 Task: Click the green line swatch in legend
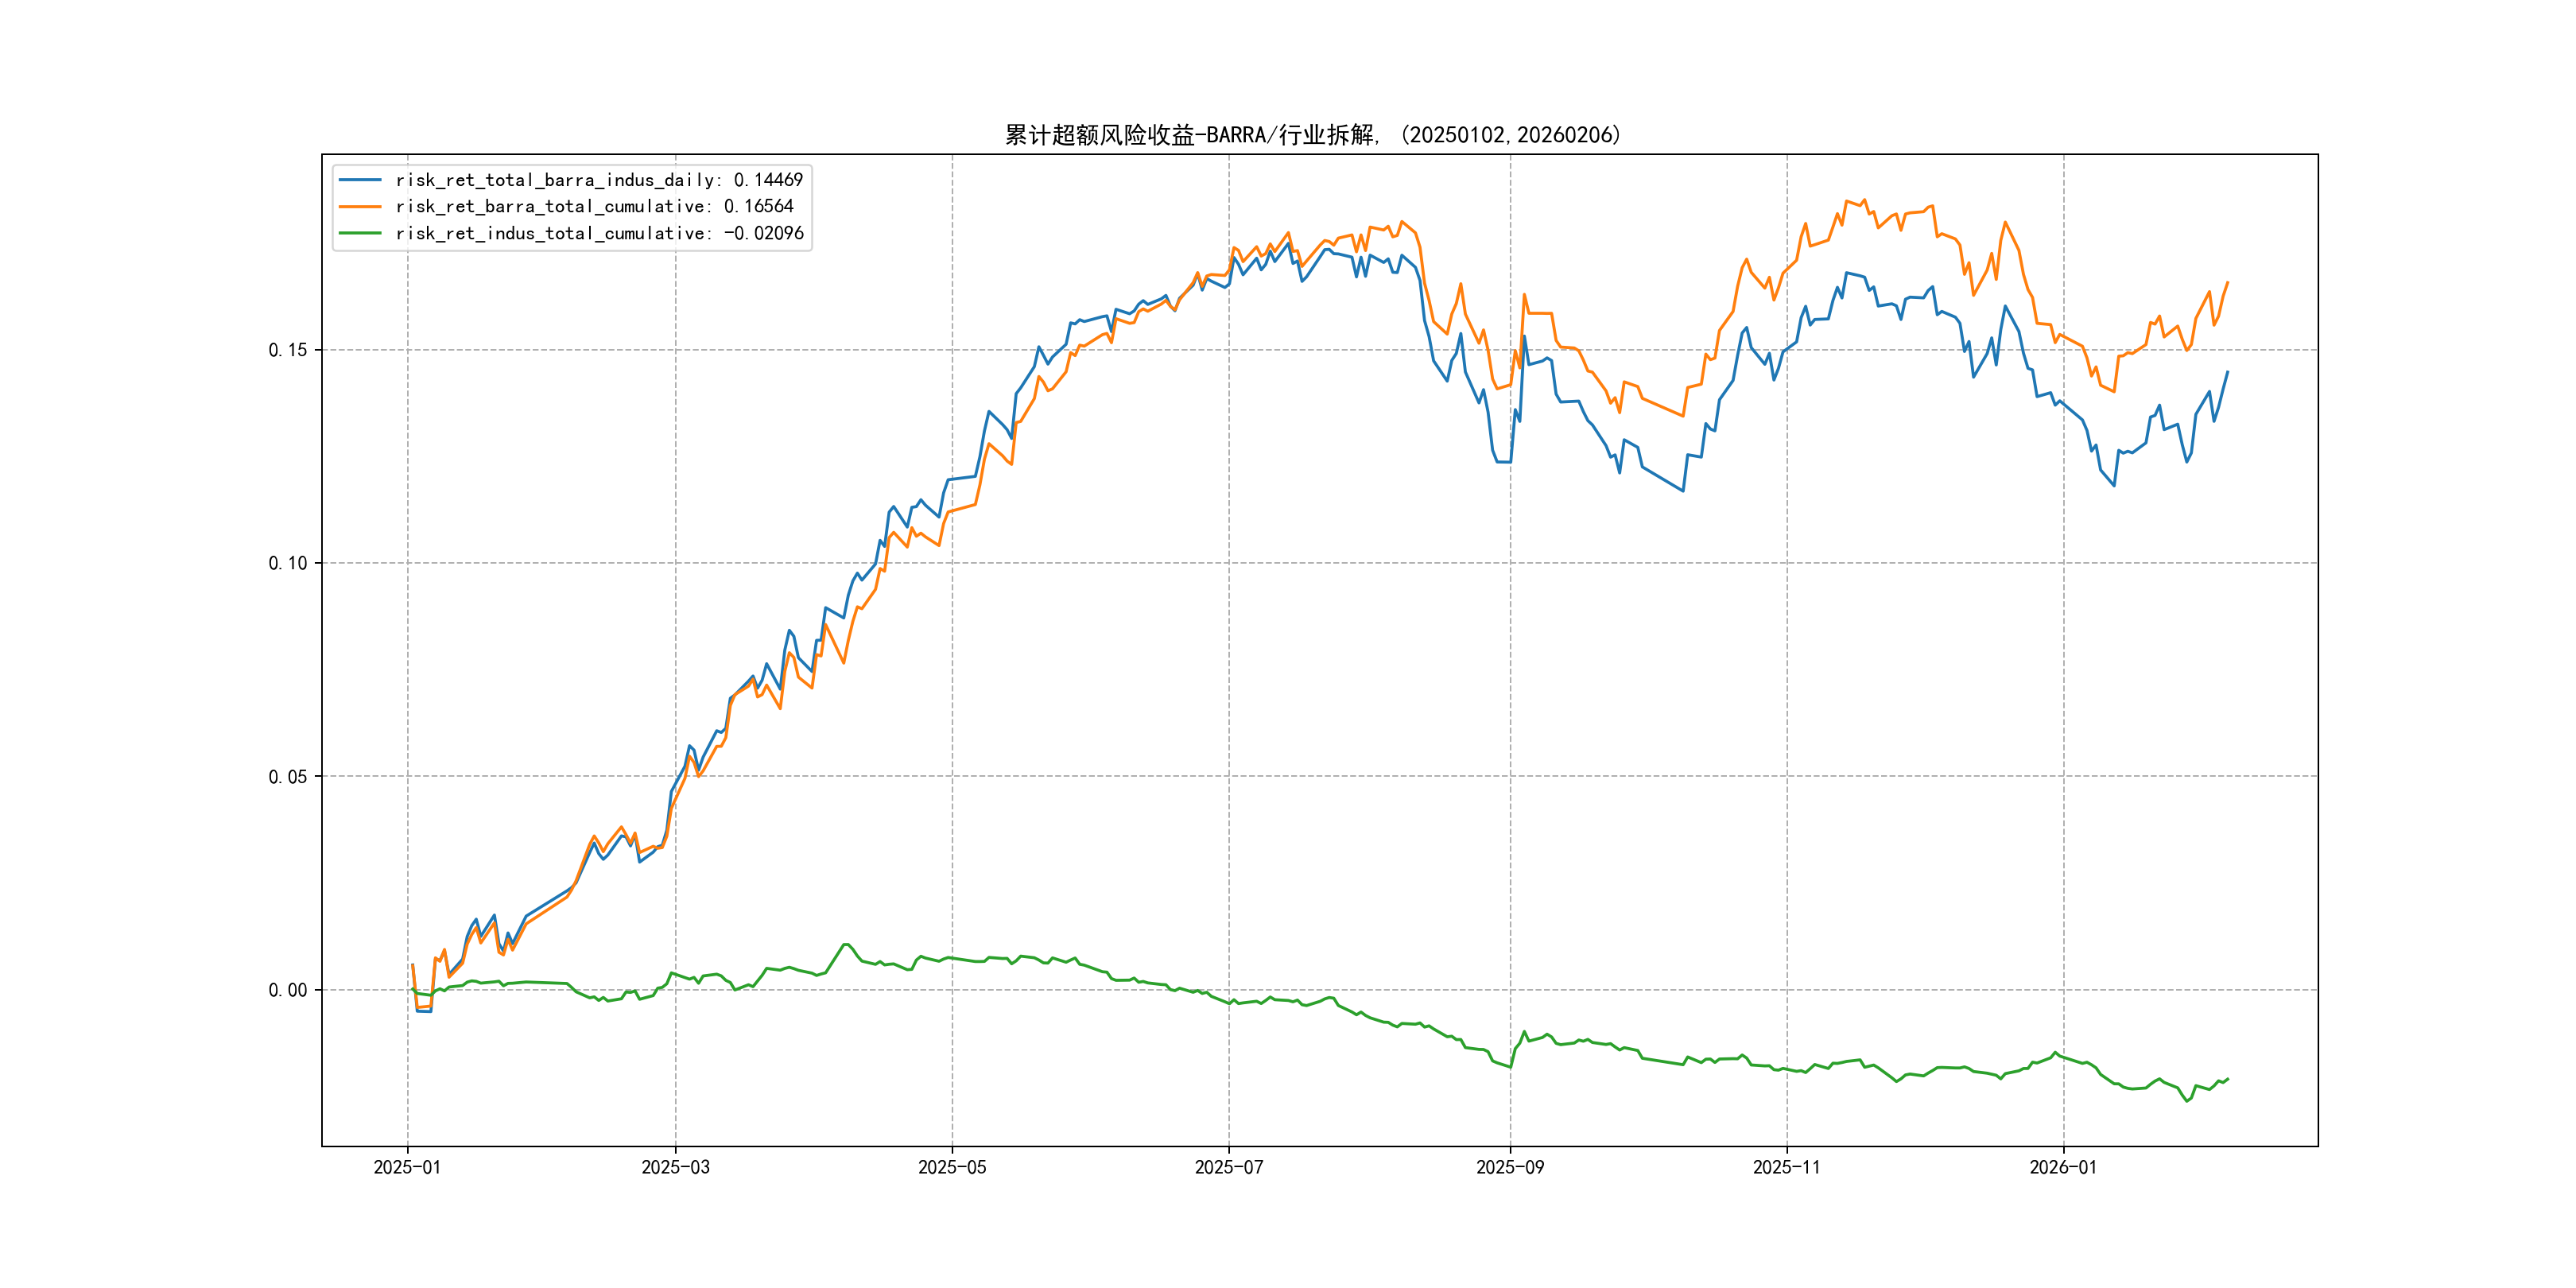coord(360,233)
